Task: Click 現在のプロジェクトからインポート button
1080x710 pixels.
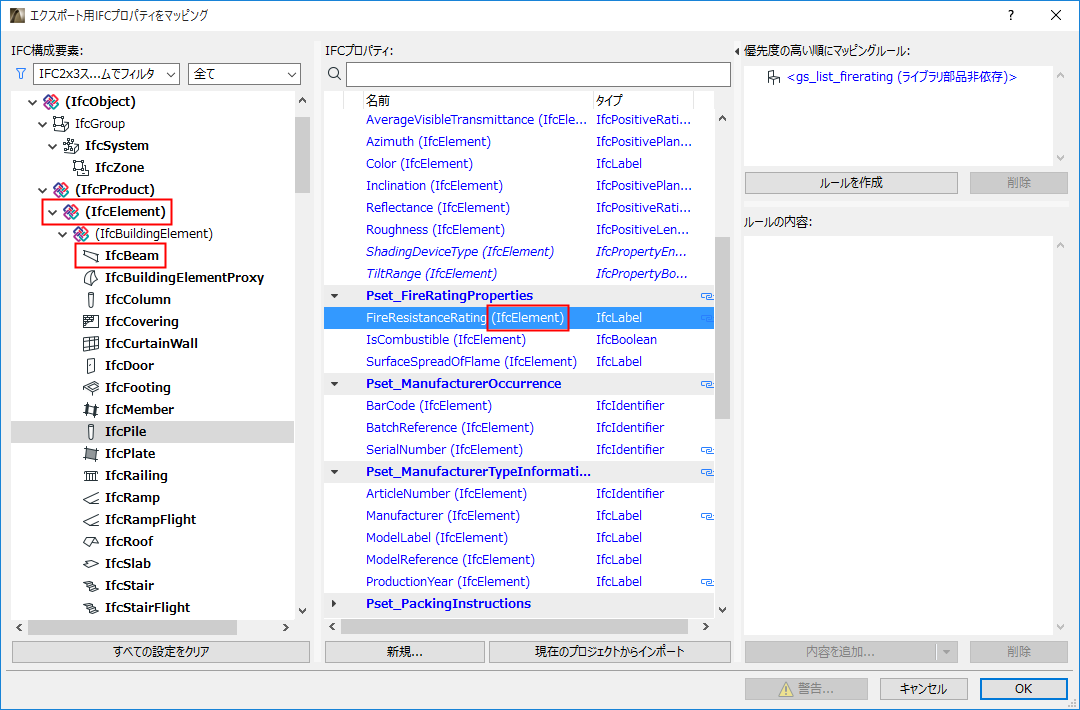Action: (x=610, y=652)
